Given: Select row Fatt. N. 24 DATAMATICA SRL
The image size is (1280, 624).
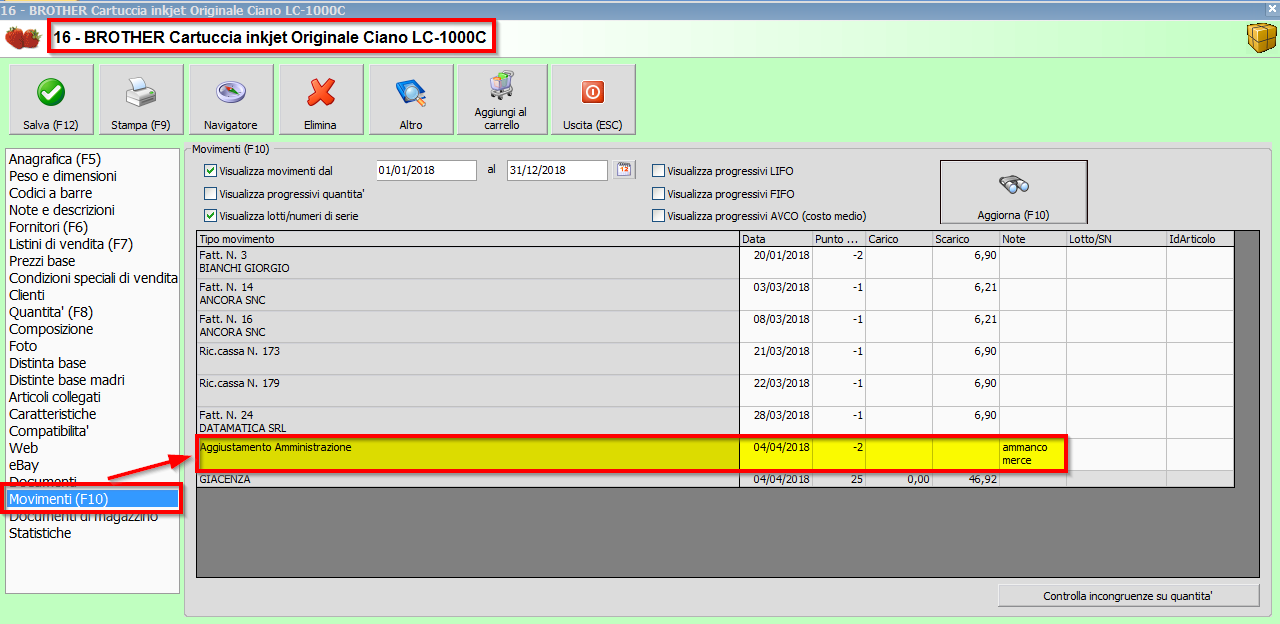Looking at the screenshot, I should [715, 422].
